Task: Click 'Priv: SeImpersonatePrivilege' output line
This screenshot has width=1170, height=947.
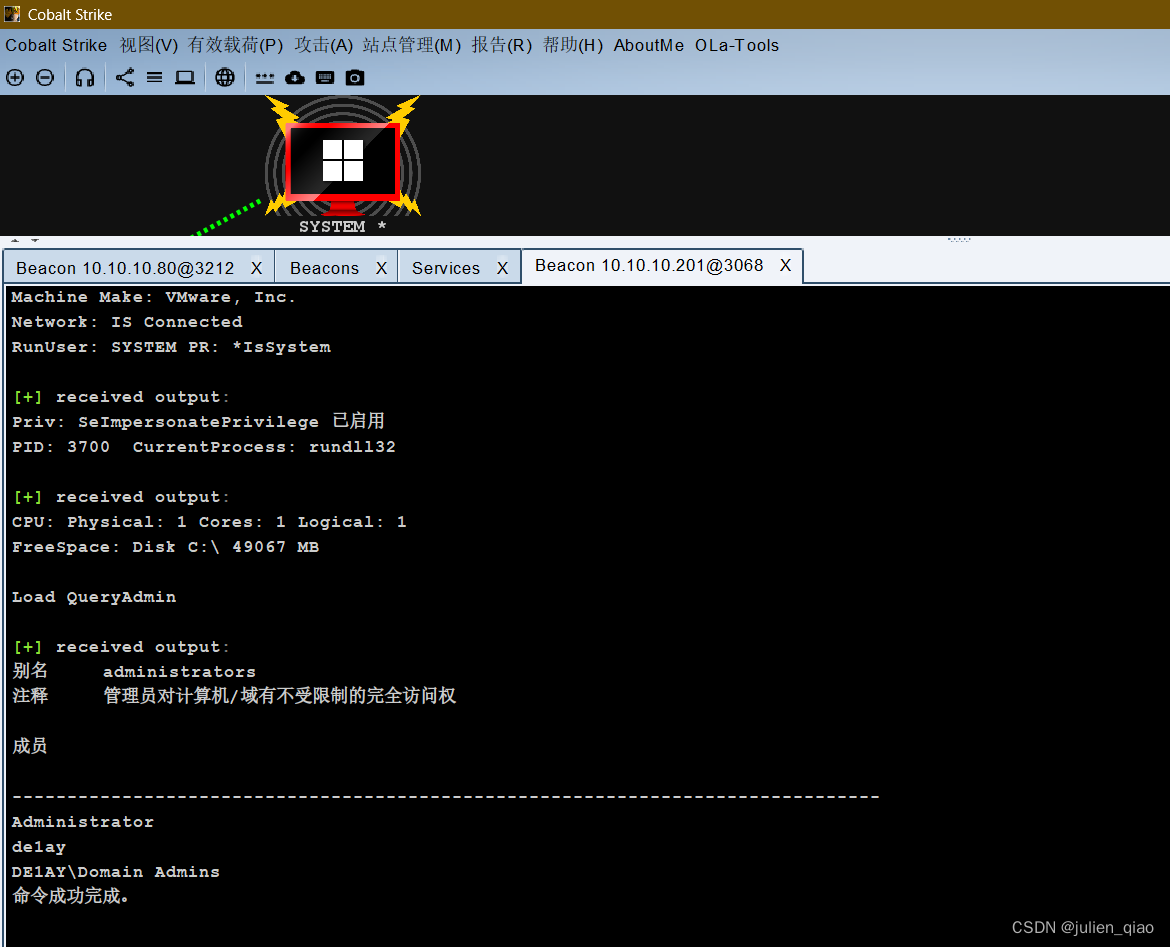Action: click(198, 422)
